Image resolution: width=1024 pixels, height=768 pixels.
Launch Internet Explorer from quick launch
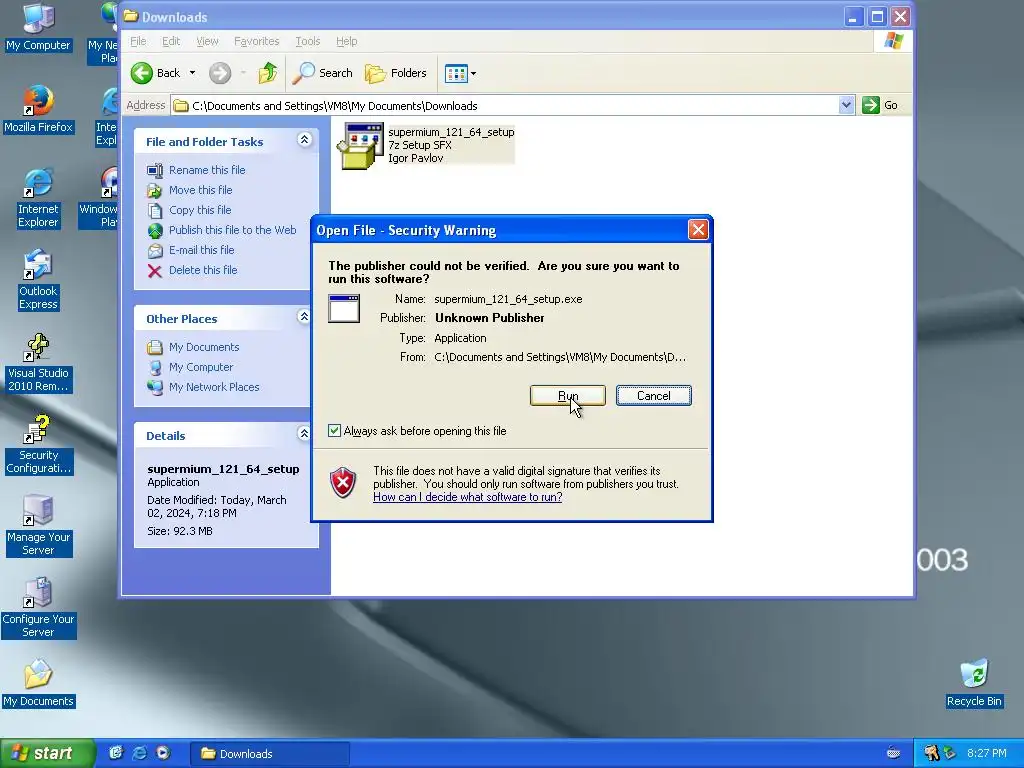tap(140, 754)
